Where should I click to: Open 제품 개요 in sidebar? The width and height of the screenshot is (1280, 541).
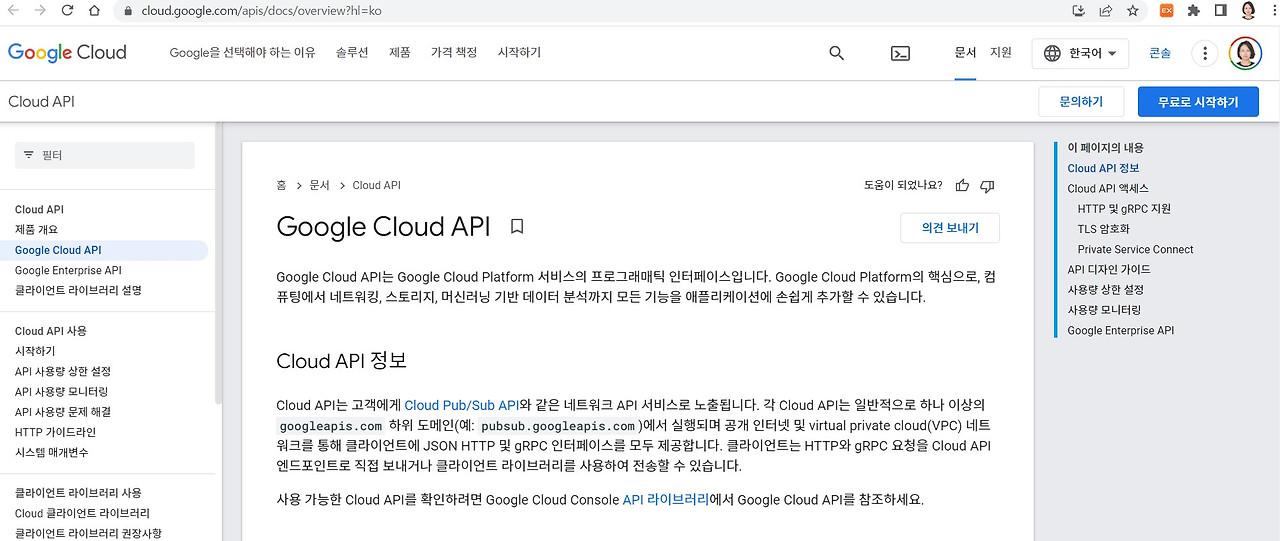click(x=36, y=230)
